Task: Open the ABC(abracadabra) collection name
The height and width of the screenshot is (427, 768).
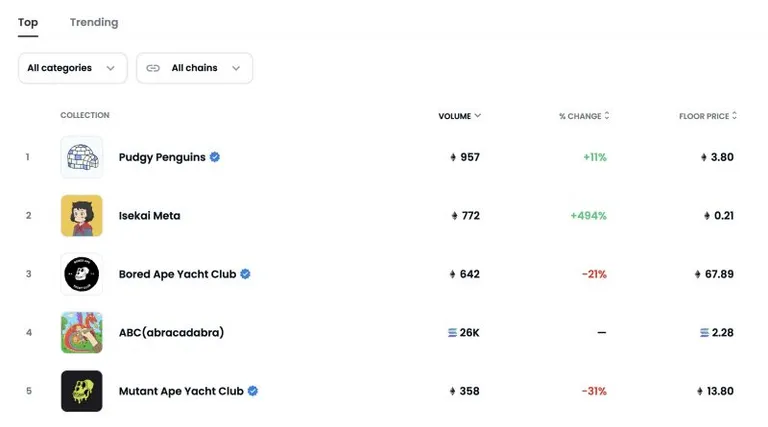Action: pyautogui.click(x=171, y=332)
